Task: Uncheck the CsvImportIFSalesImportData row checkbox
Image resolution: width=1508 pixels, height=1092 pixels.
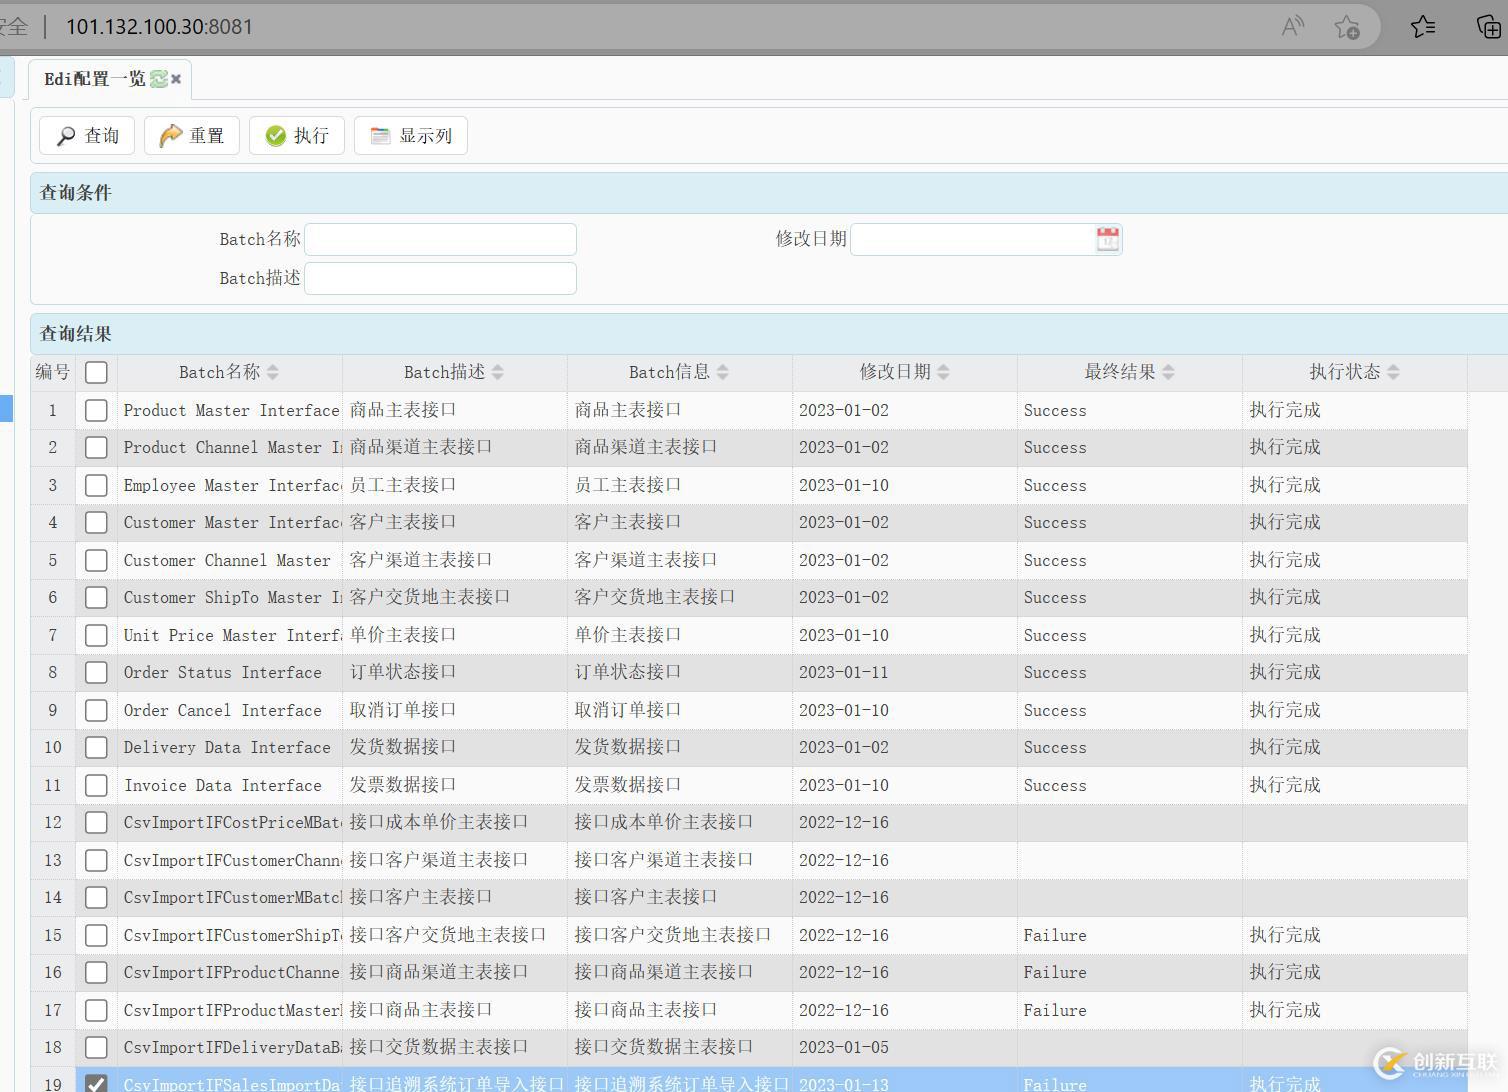Action: (96, 1083)
